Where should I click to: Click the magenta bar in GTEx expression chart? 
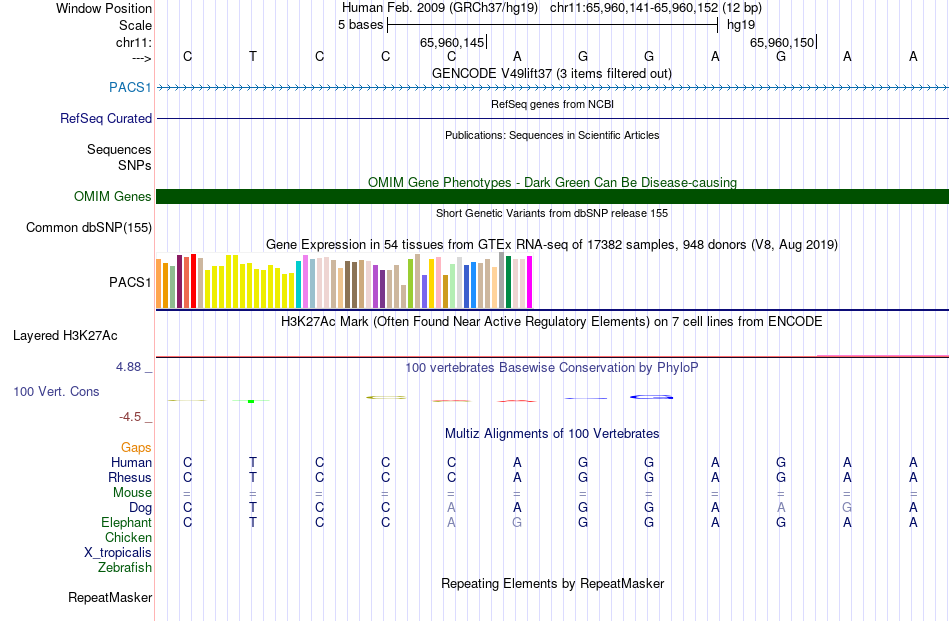(530, 282)
